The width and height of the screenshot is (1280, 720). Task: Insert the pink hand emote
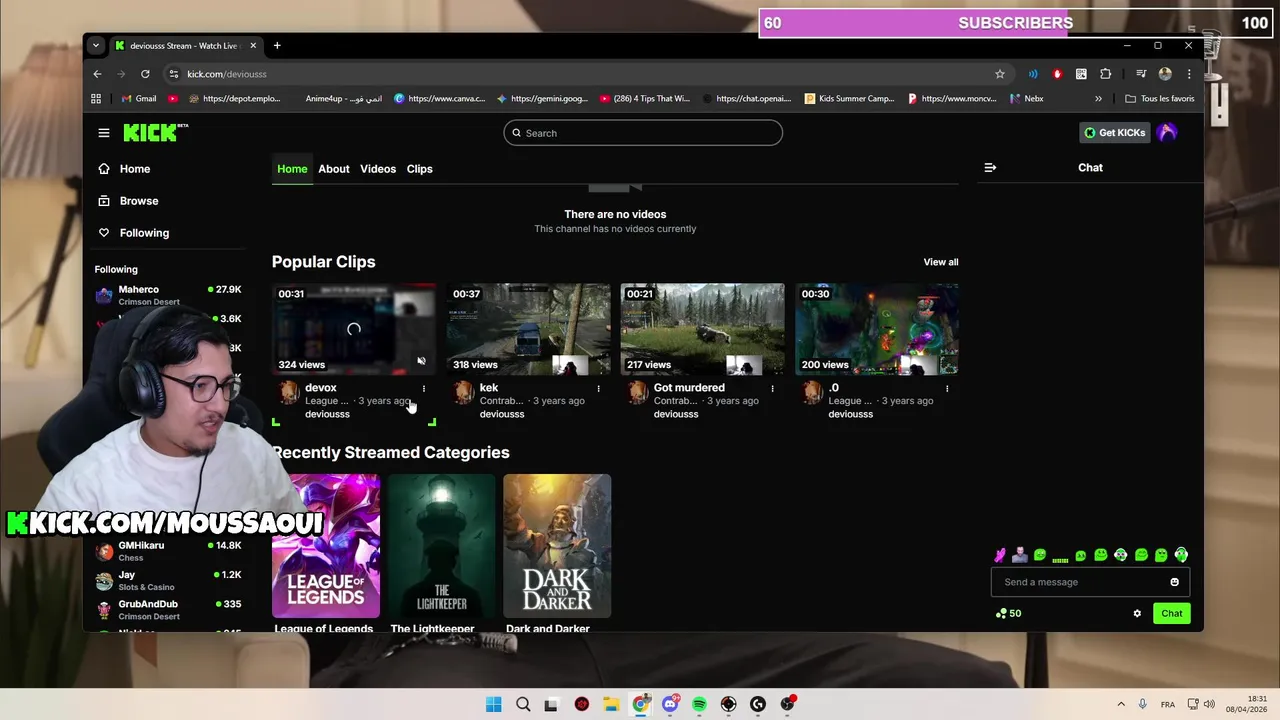click(x=1000, y=555)
